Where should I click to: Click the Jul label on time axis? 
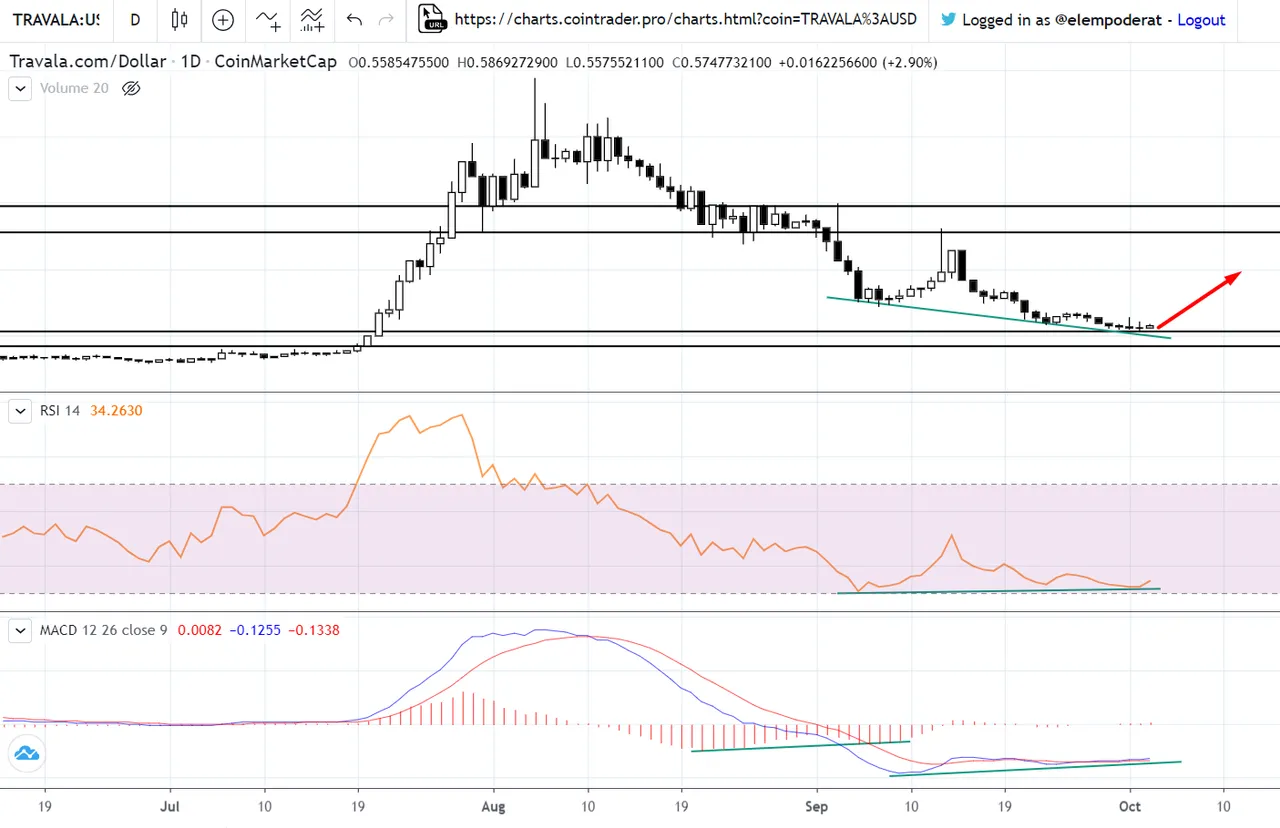(x=170, y=805)
